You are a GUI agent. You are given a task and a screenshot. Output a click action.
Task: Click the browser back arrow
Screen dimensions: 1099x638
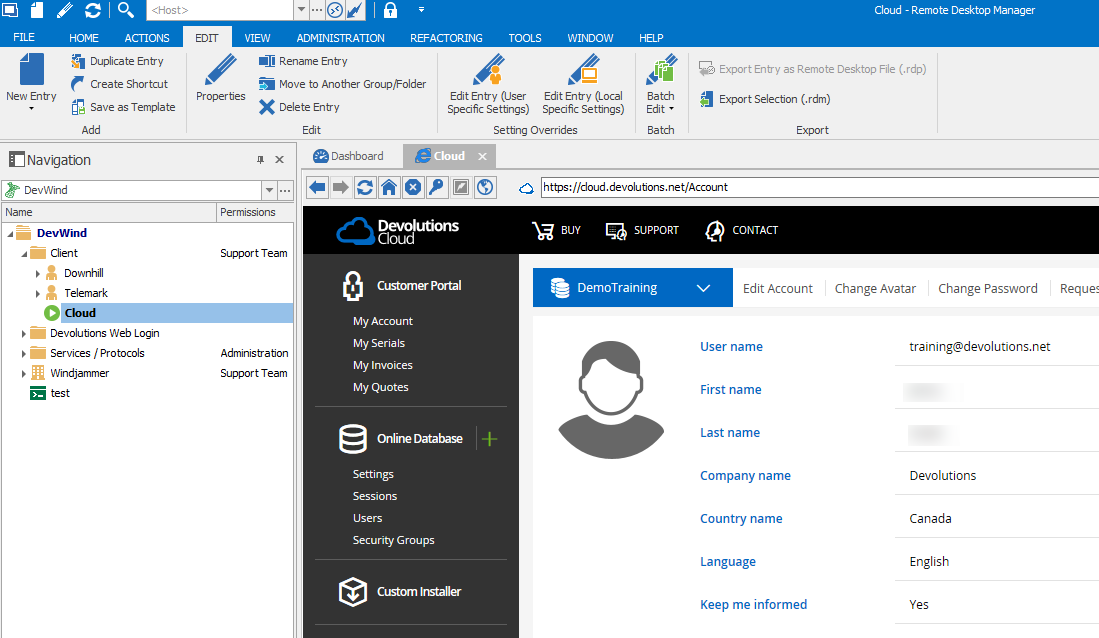(x=317, y=187)
